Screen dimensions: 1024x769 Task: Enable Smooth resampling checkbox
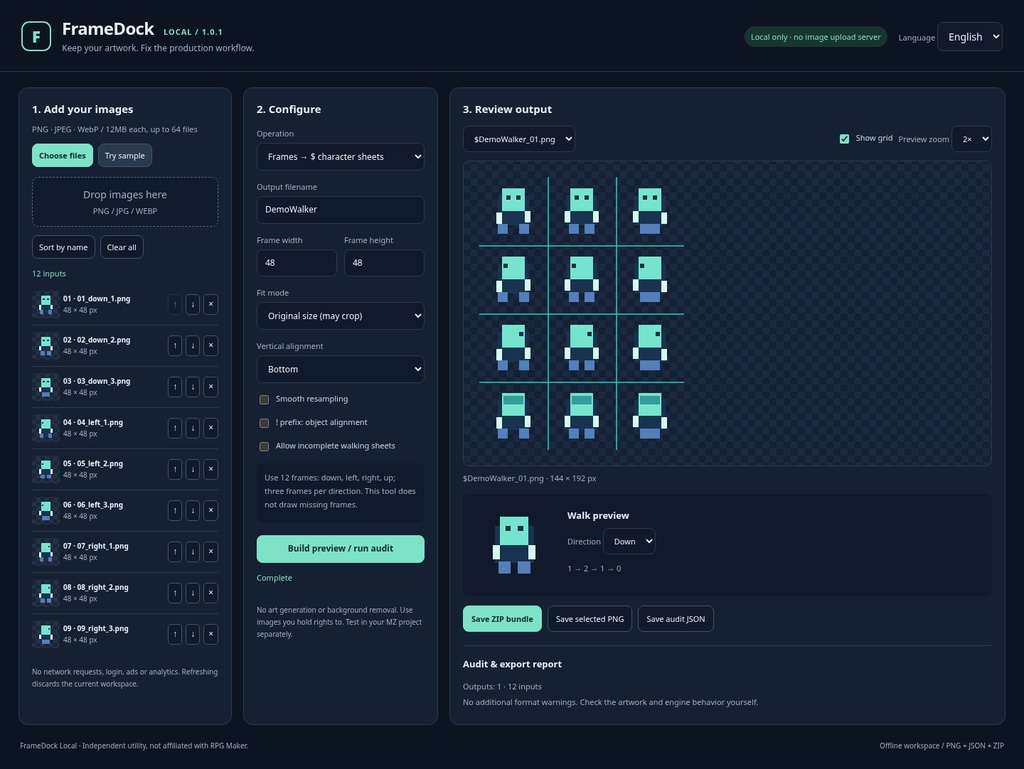[264, 400]
